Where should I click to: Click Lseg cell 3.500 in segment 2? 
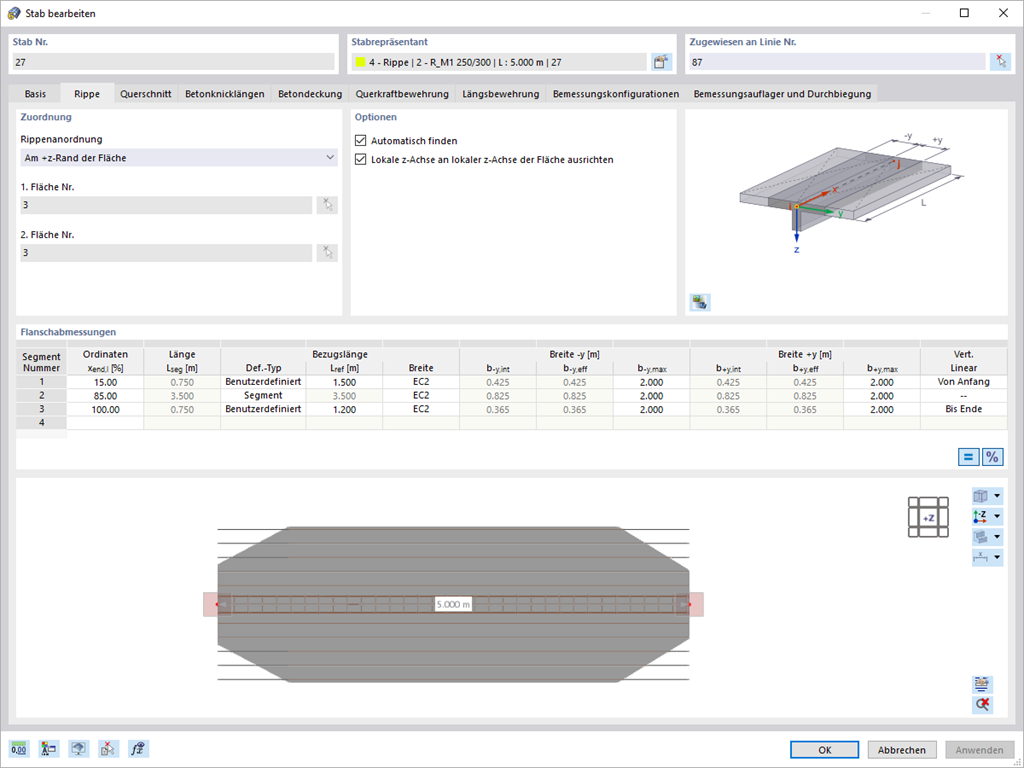(182, 396)
